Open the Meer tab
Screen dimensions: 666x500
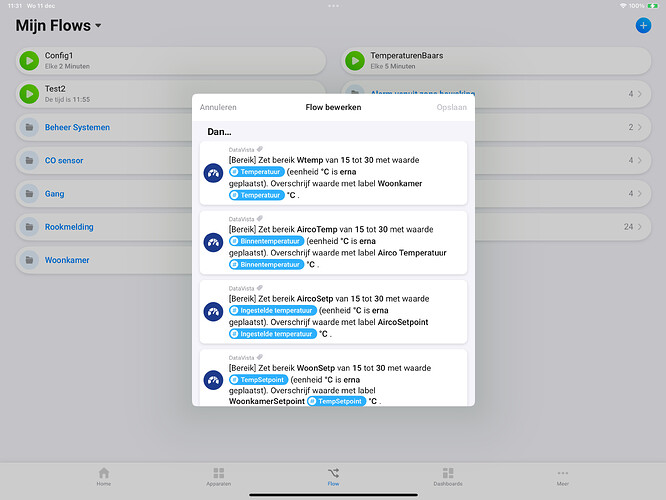click(562, 477)
